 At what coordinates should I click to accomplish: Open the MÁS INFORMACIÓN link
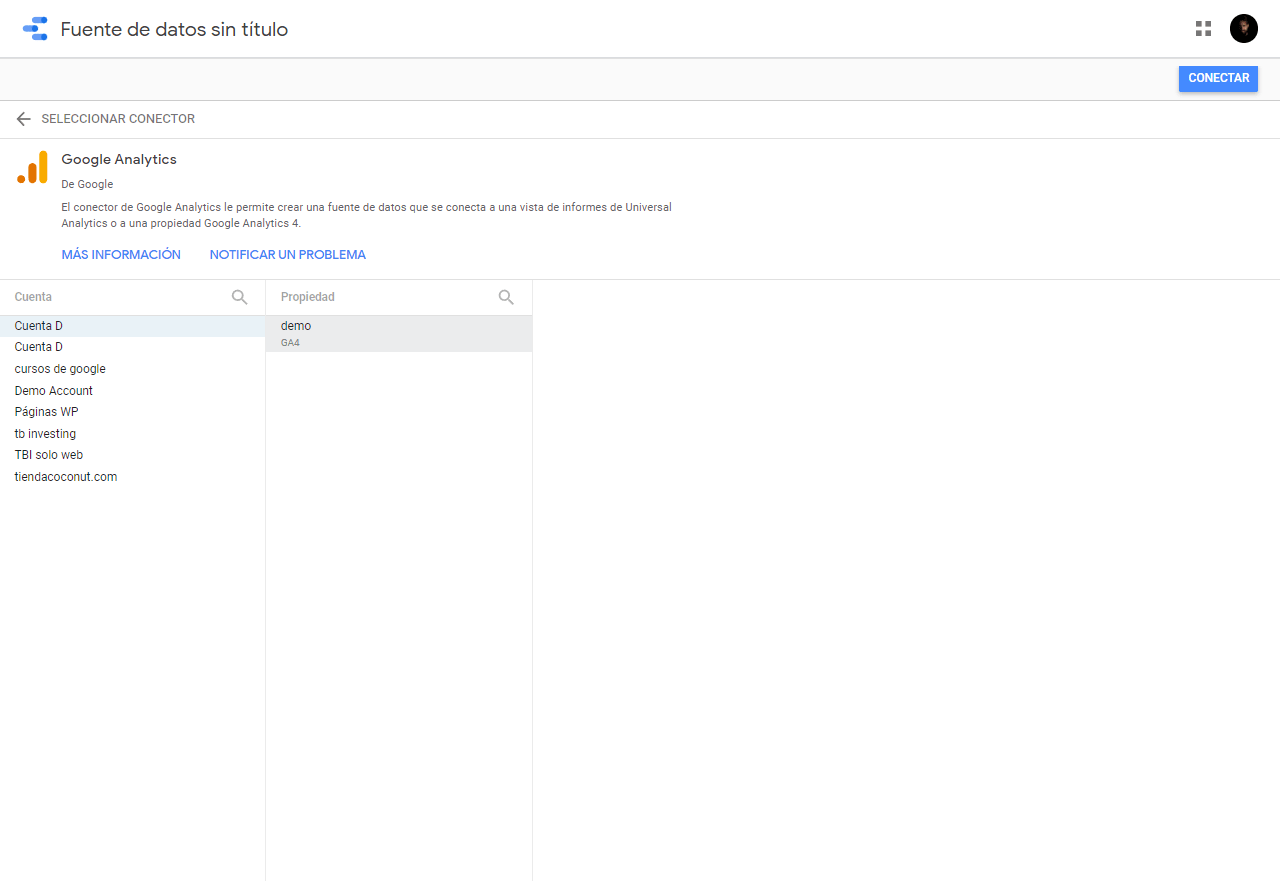[121, 255]
